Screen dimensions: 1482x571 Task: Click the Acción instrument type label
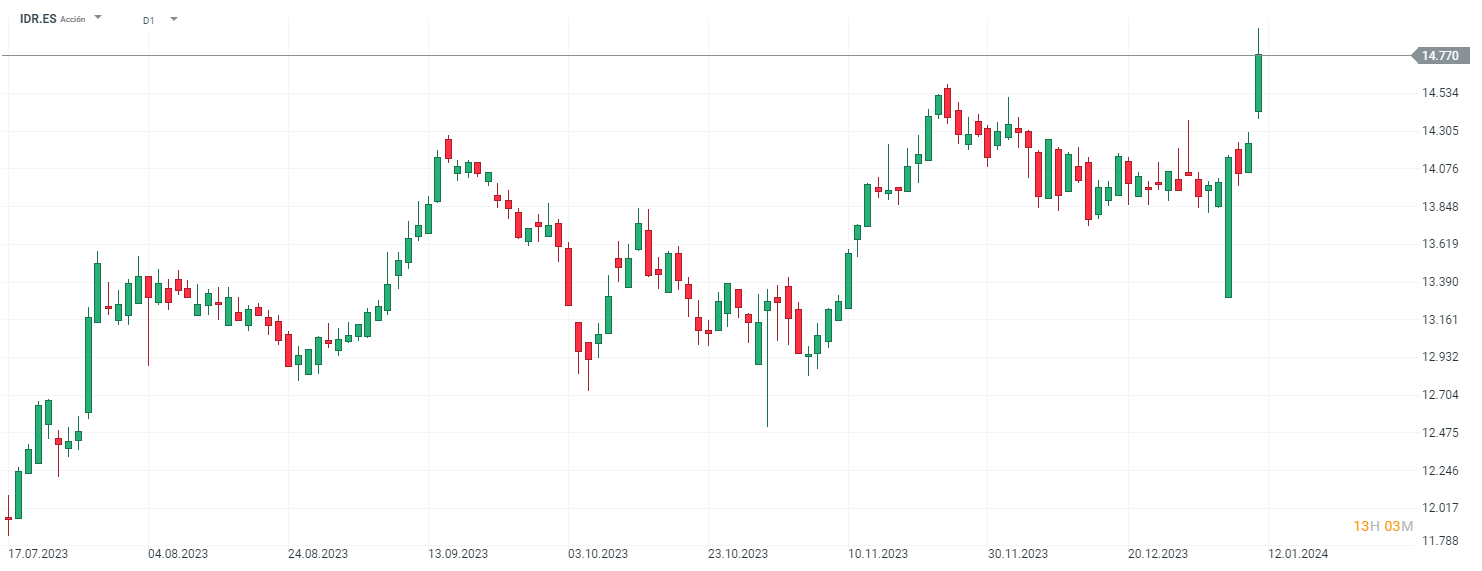73,20
